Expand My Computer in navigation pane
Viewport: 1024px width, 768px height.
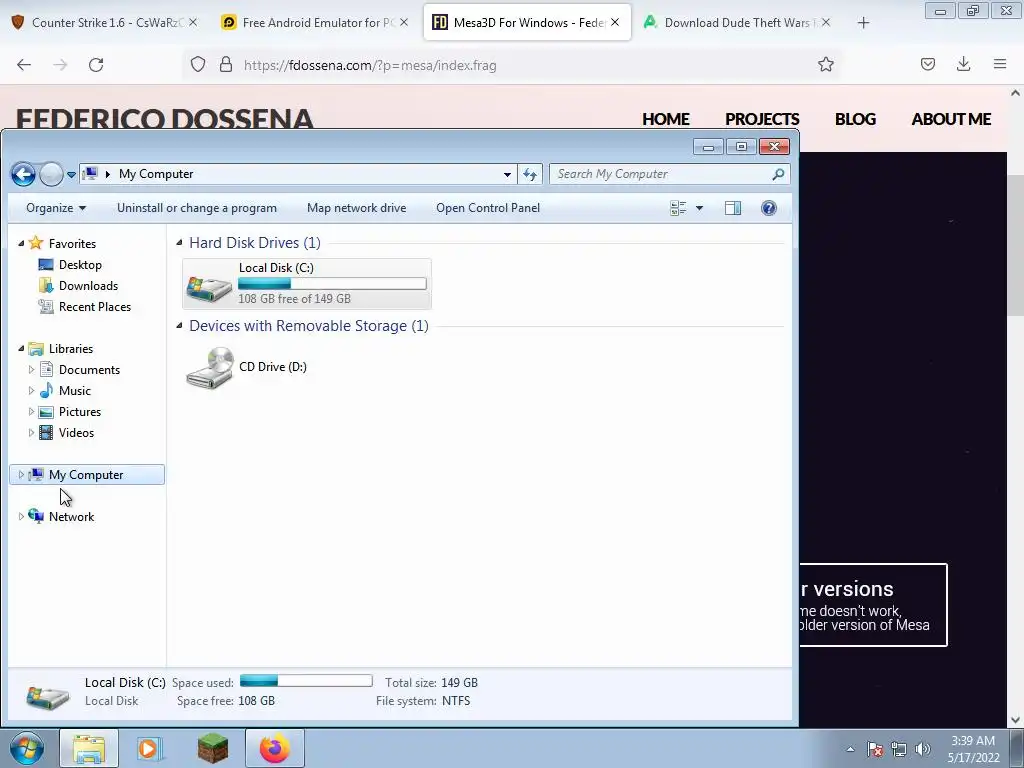(x=21, y=475)
